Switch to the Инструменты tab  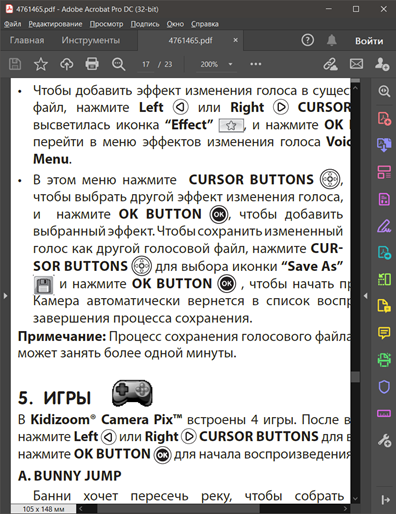point(91,40)
